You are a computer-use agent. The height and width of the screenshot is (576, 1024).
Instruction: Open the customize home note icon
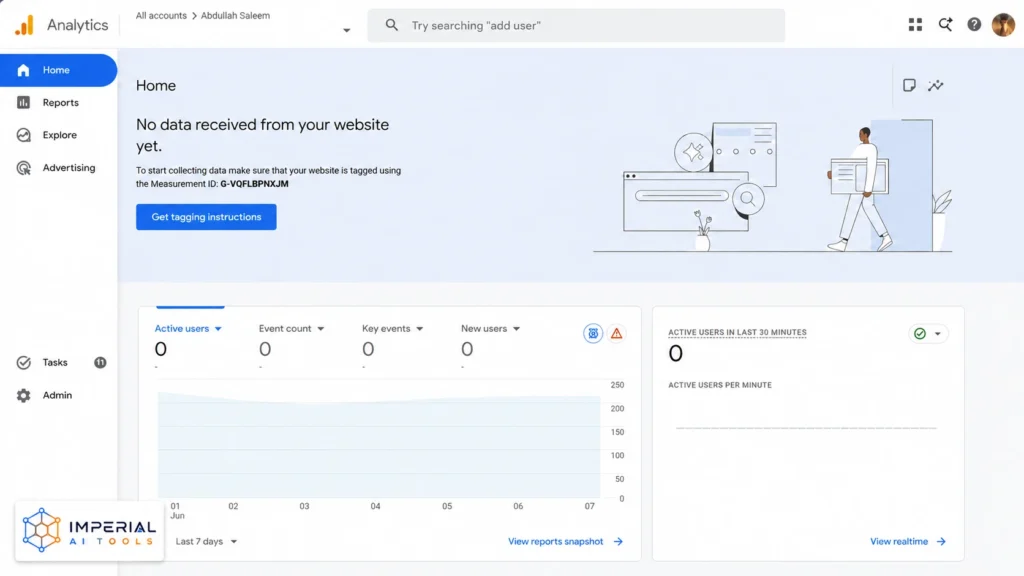click(x=909, y=86)
